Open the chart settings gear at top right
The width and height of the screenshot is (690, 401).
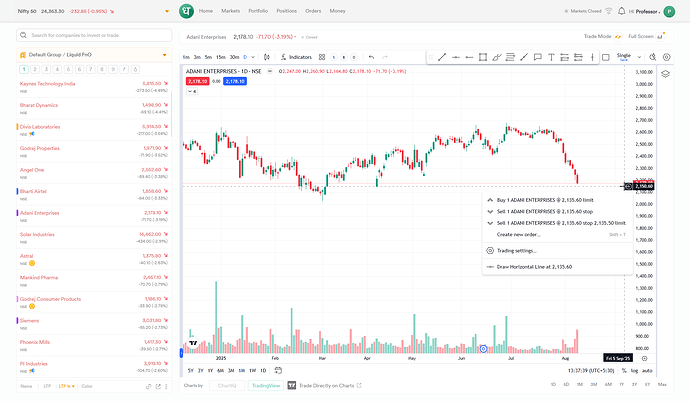pyautogui.click(x=667, y=57)
